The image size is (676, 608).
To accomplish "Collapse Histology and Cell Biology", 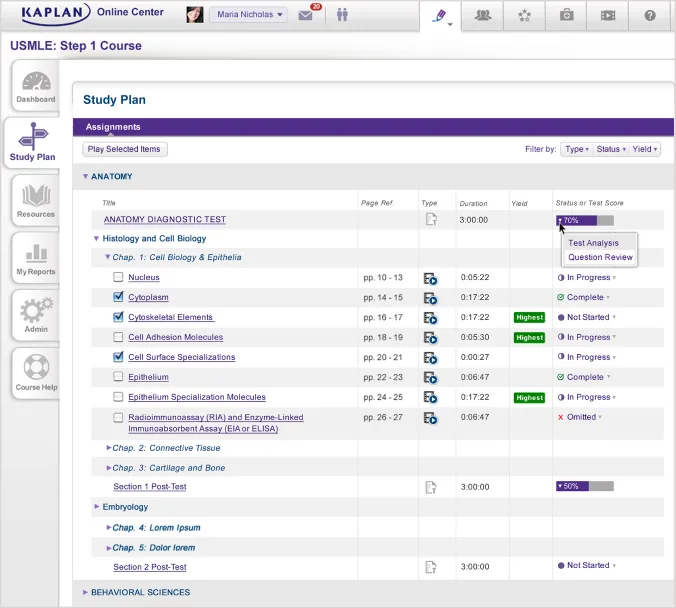I will click(97, 238).
